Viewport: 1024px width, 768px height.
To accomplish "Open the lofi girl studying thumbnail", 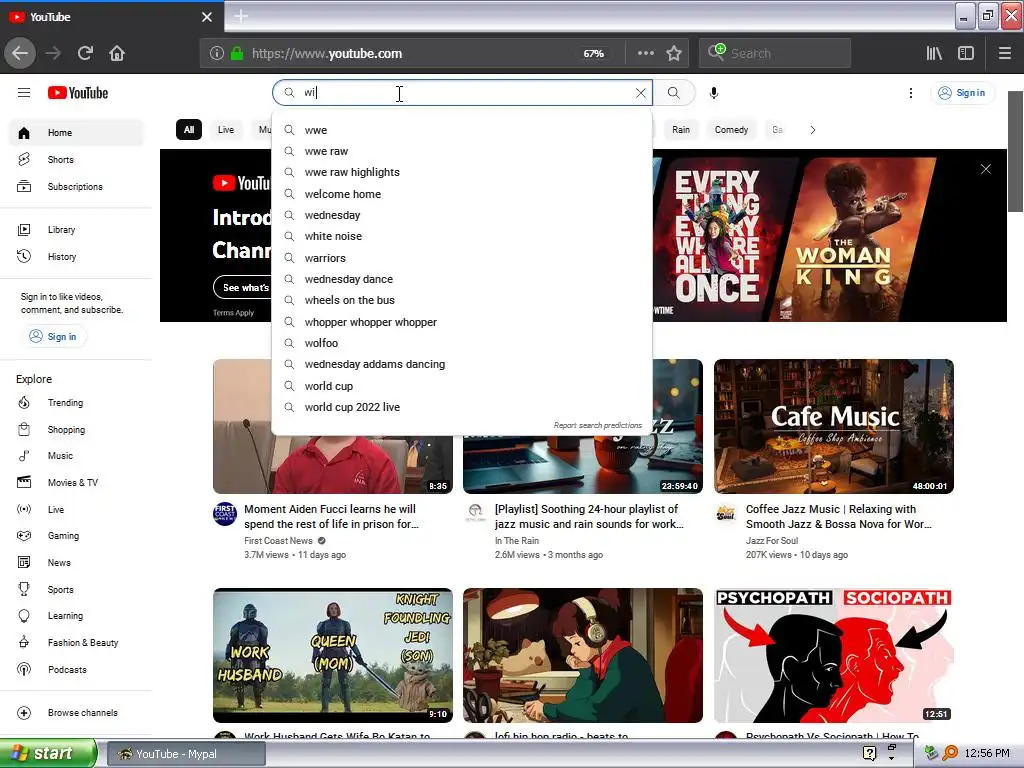I will (x=583, y=655).
